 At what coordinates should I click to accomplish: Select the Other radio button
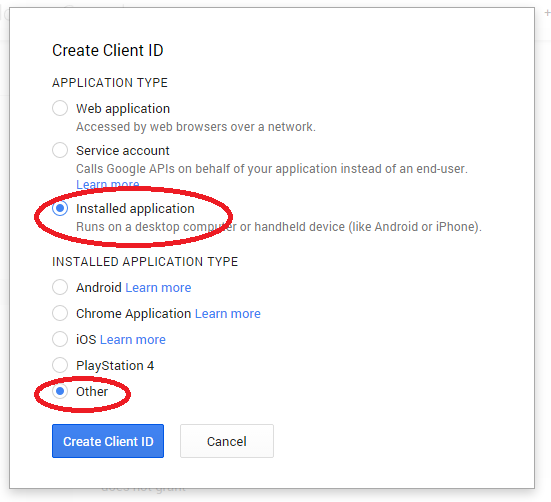pyautogui.click(x=60, y=391)
